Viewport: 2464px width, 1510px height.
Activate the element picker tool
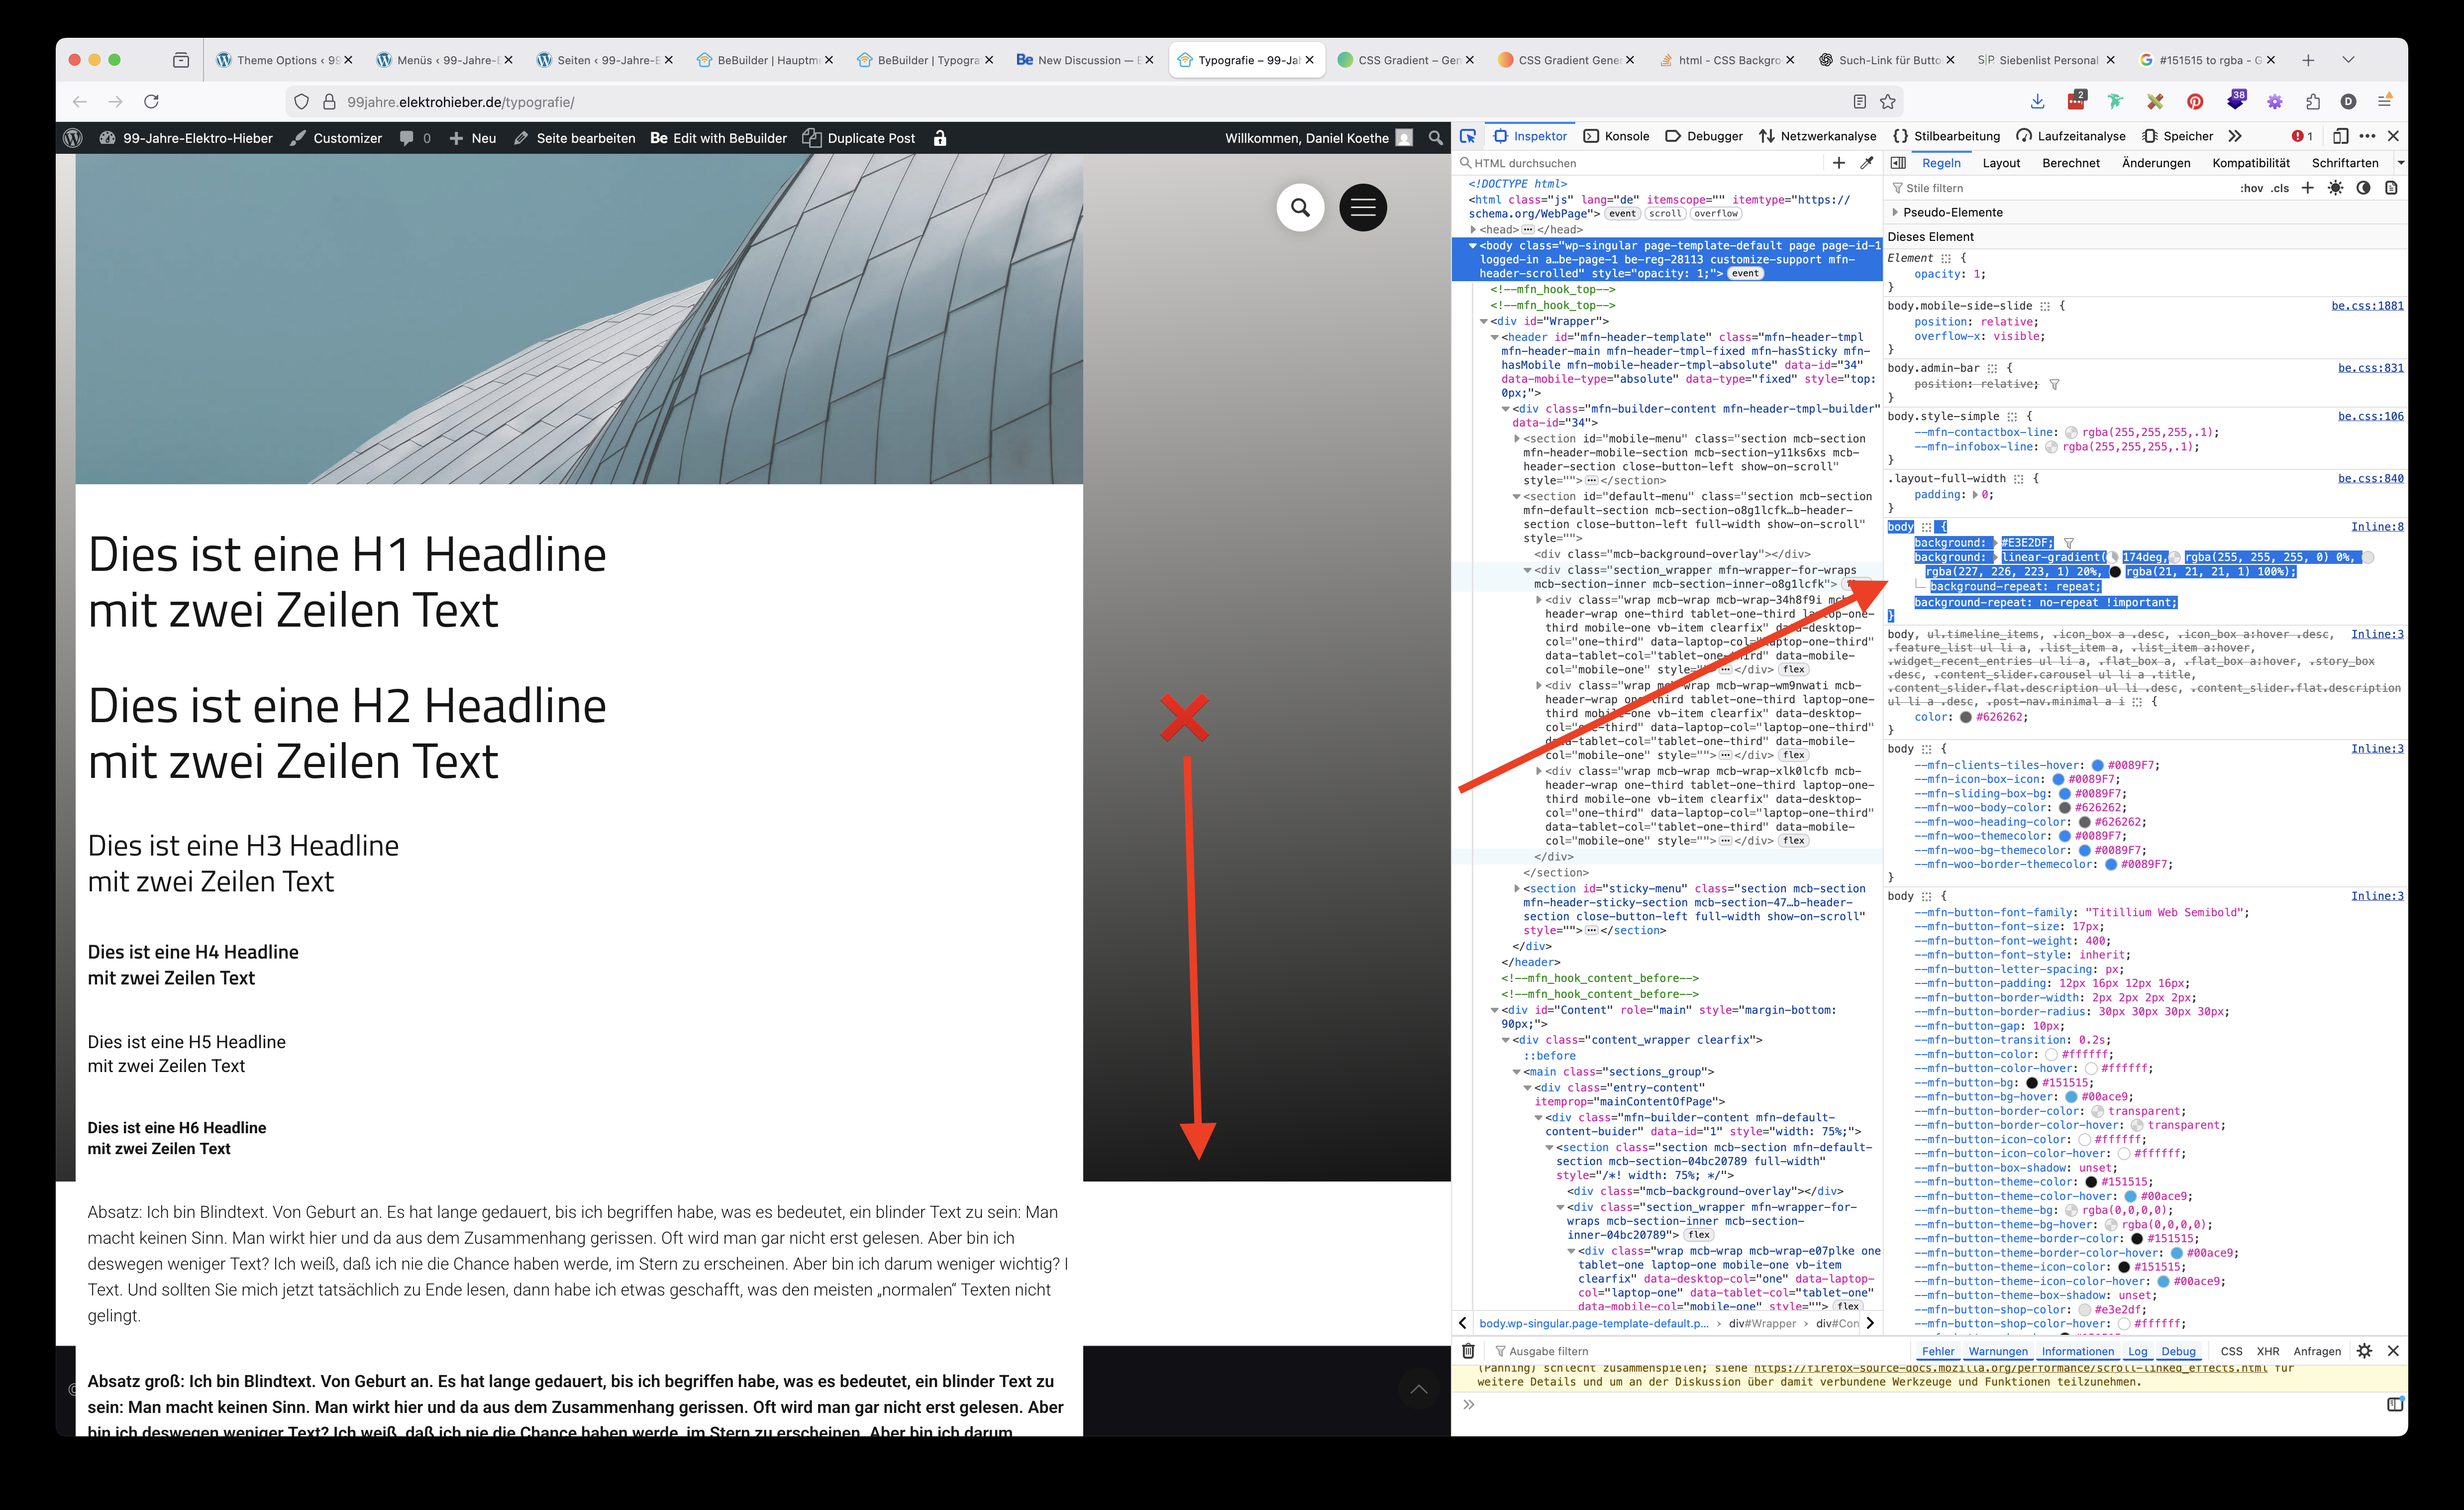tap(1467, 136)
